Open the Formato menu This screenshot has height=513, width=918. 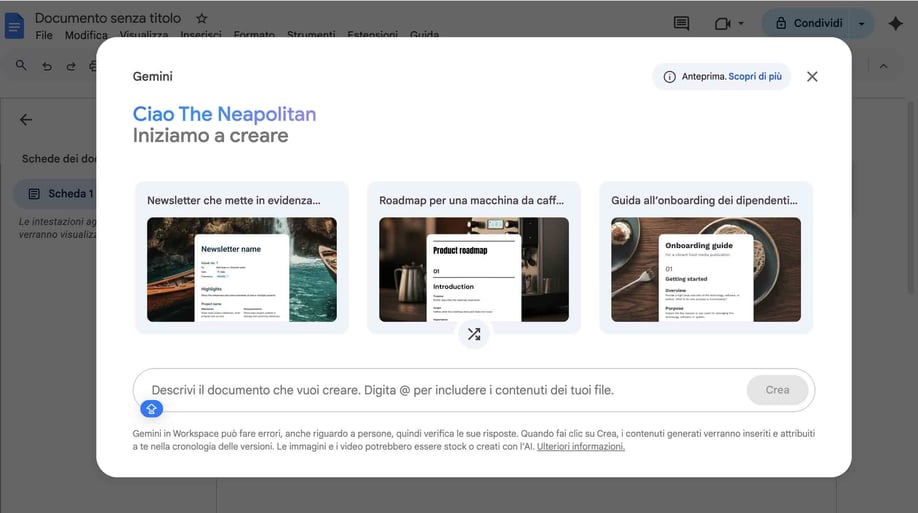tap(254, 35)
